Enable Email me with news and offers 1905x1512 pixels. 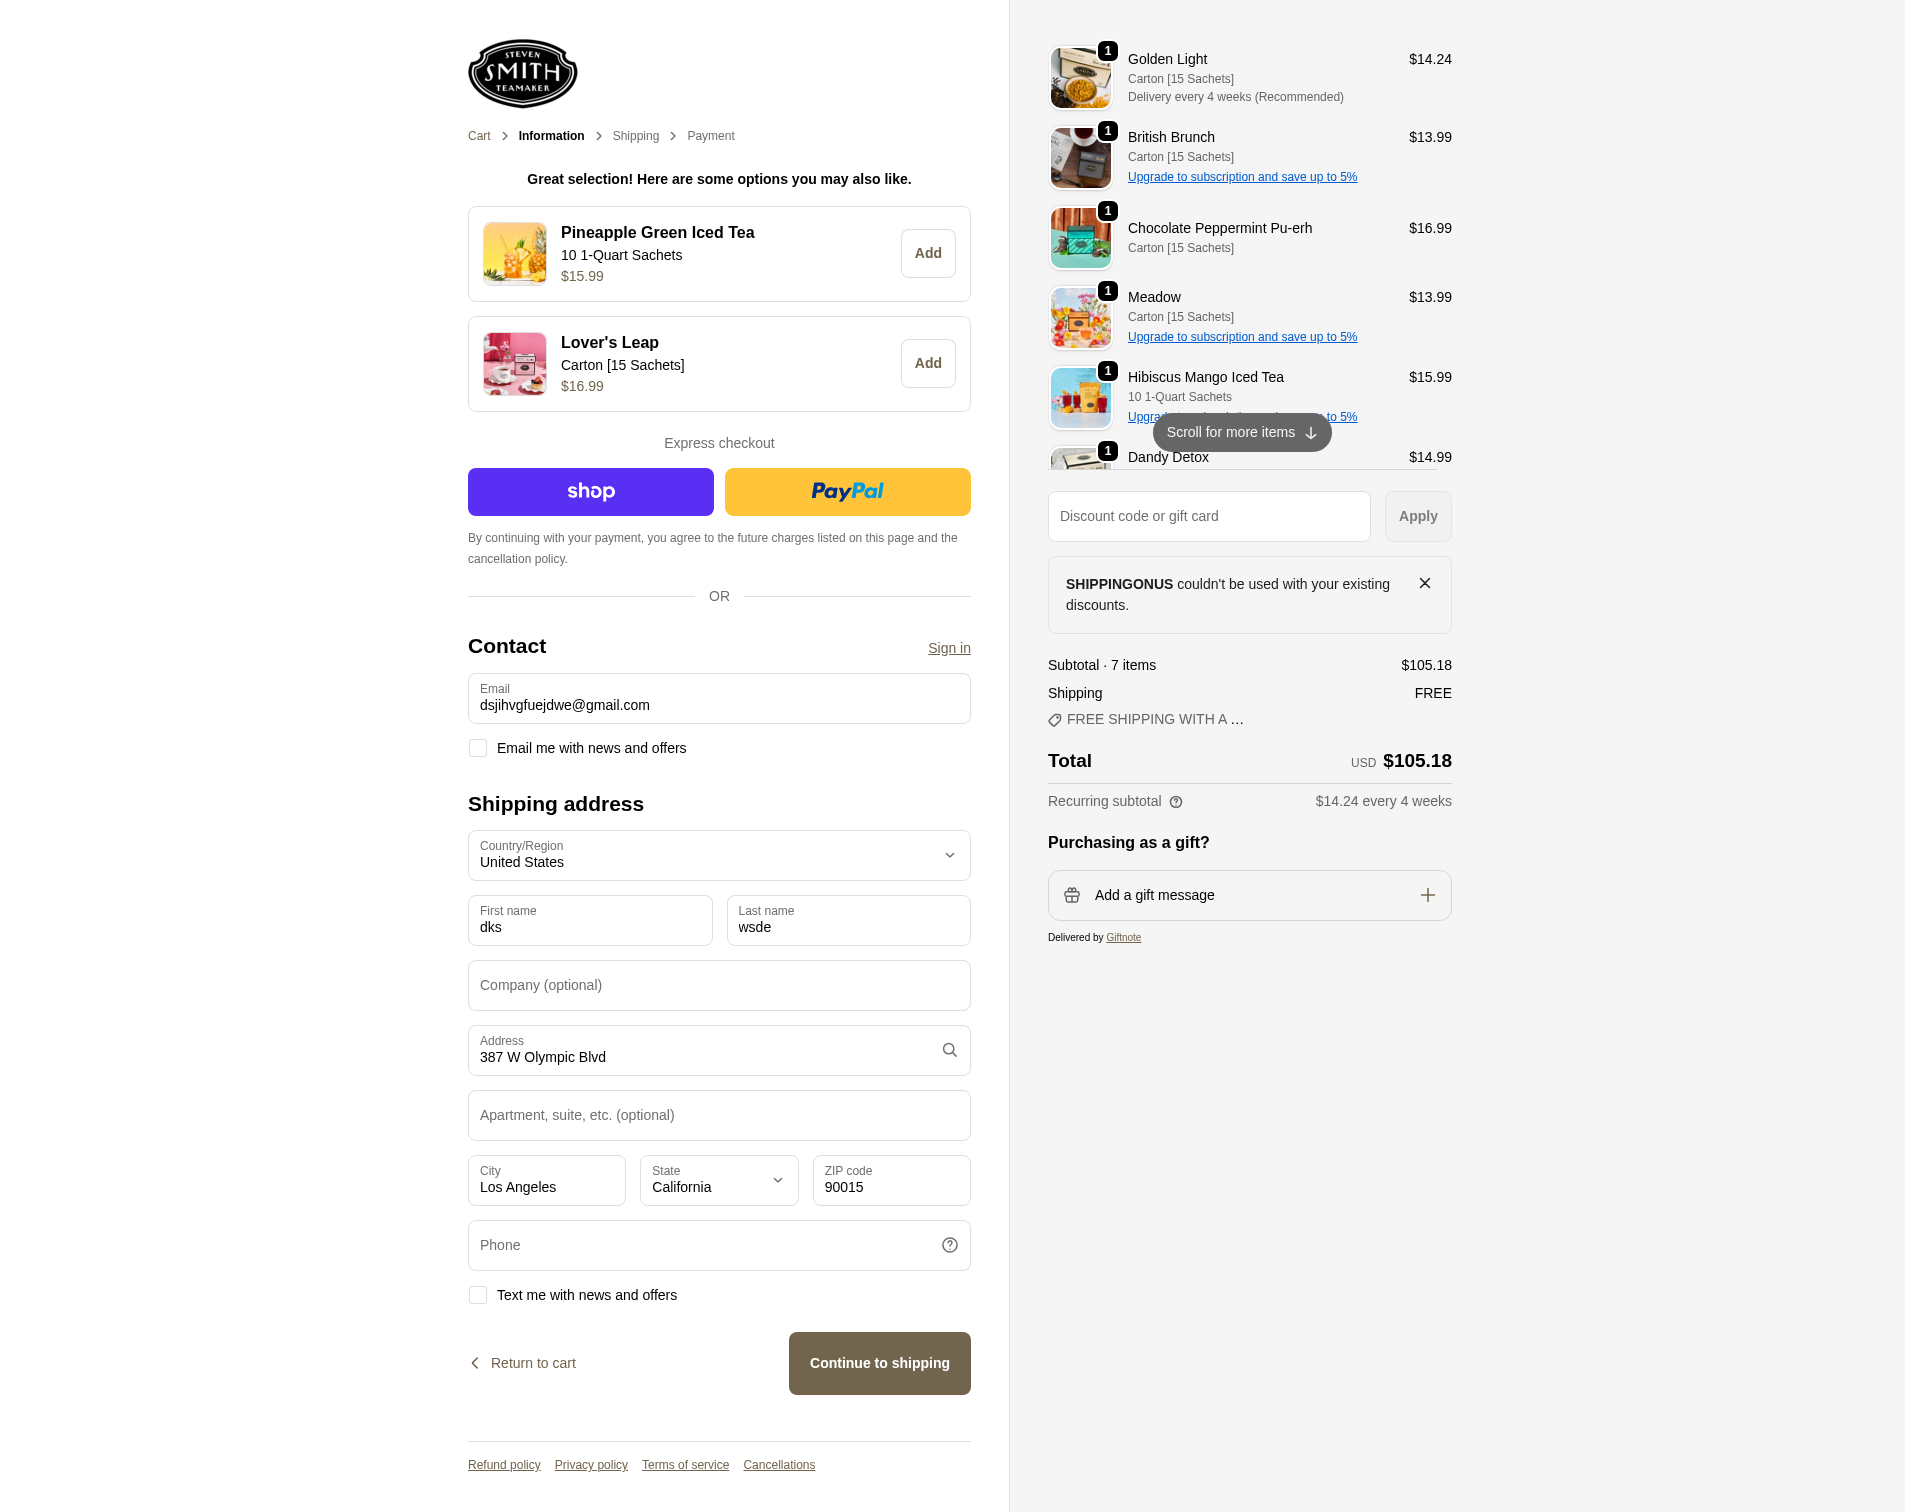tap(478, 748)
